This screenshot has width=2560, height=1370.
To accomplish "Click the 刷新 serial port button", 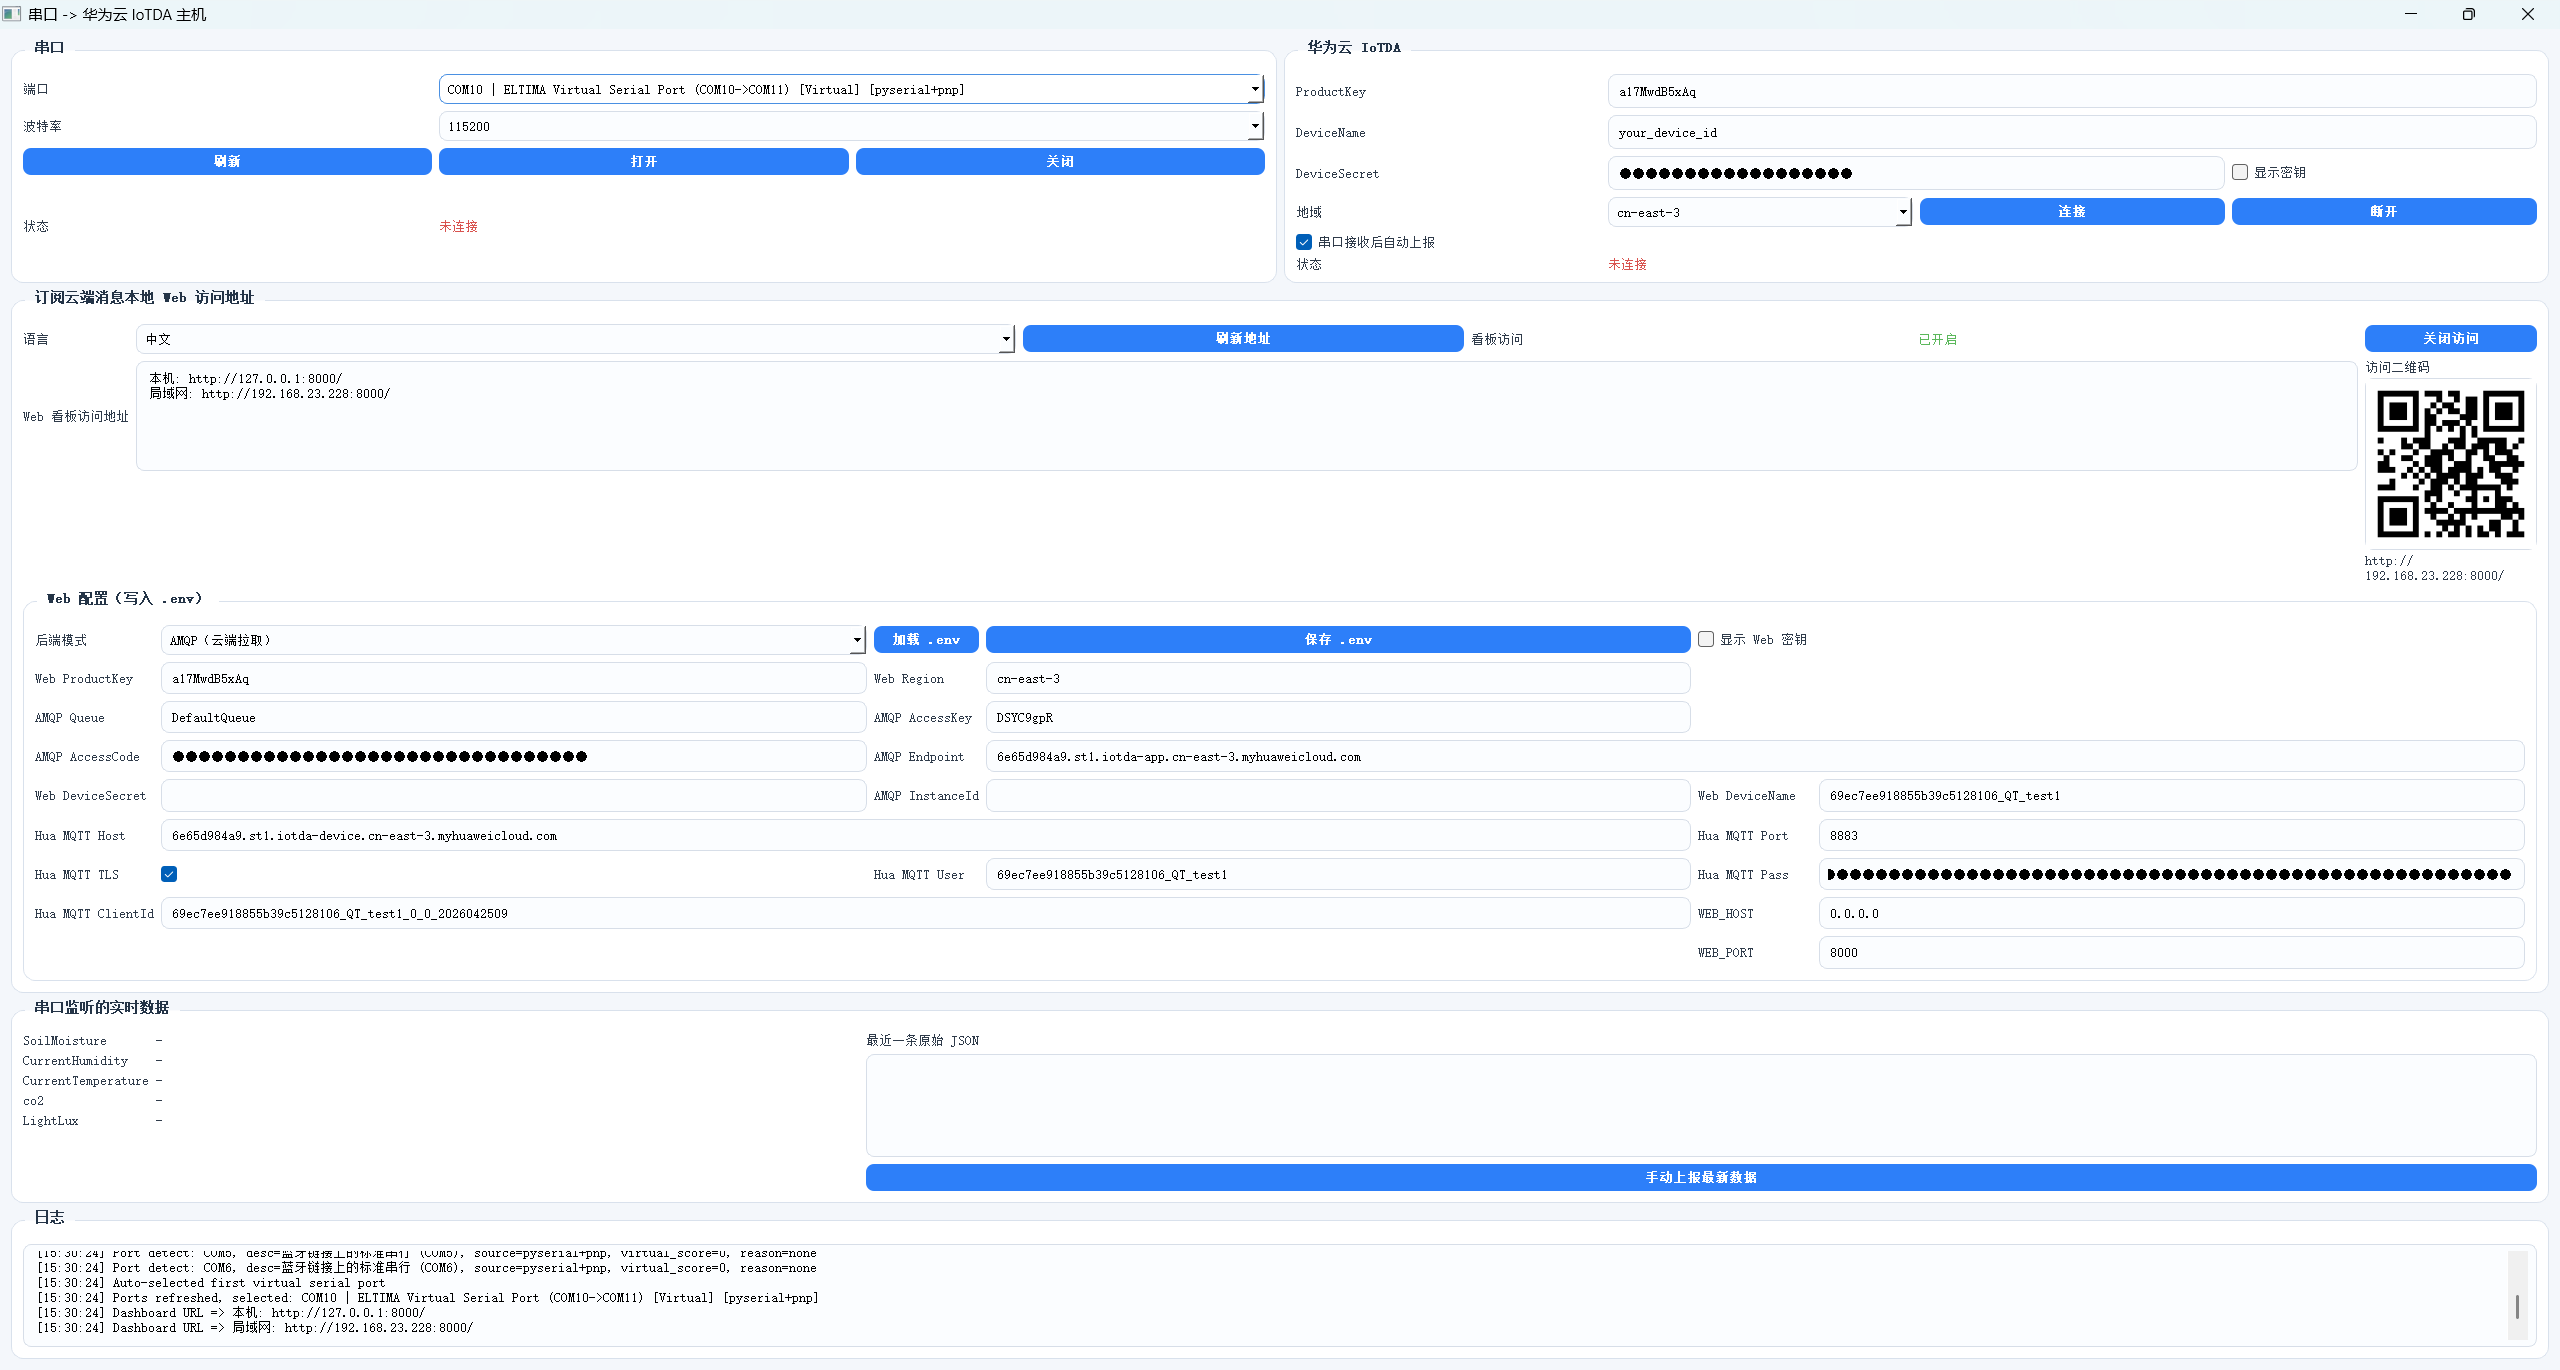I will (227, 161).
